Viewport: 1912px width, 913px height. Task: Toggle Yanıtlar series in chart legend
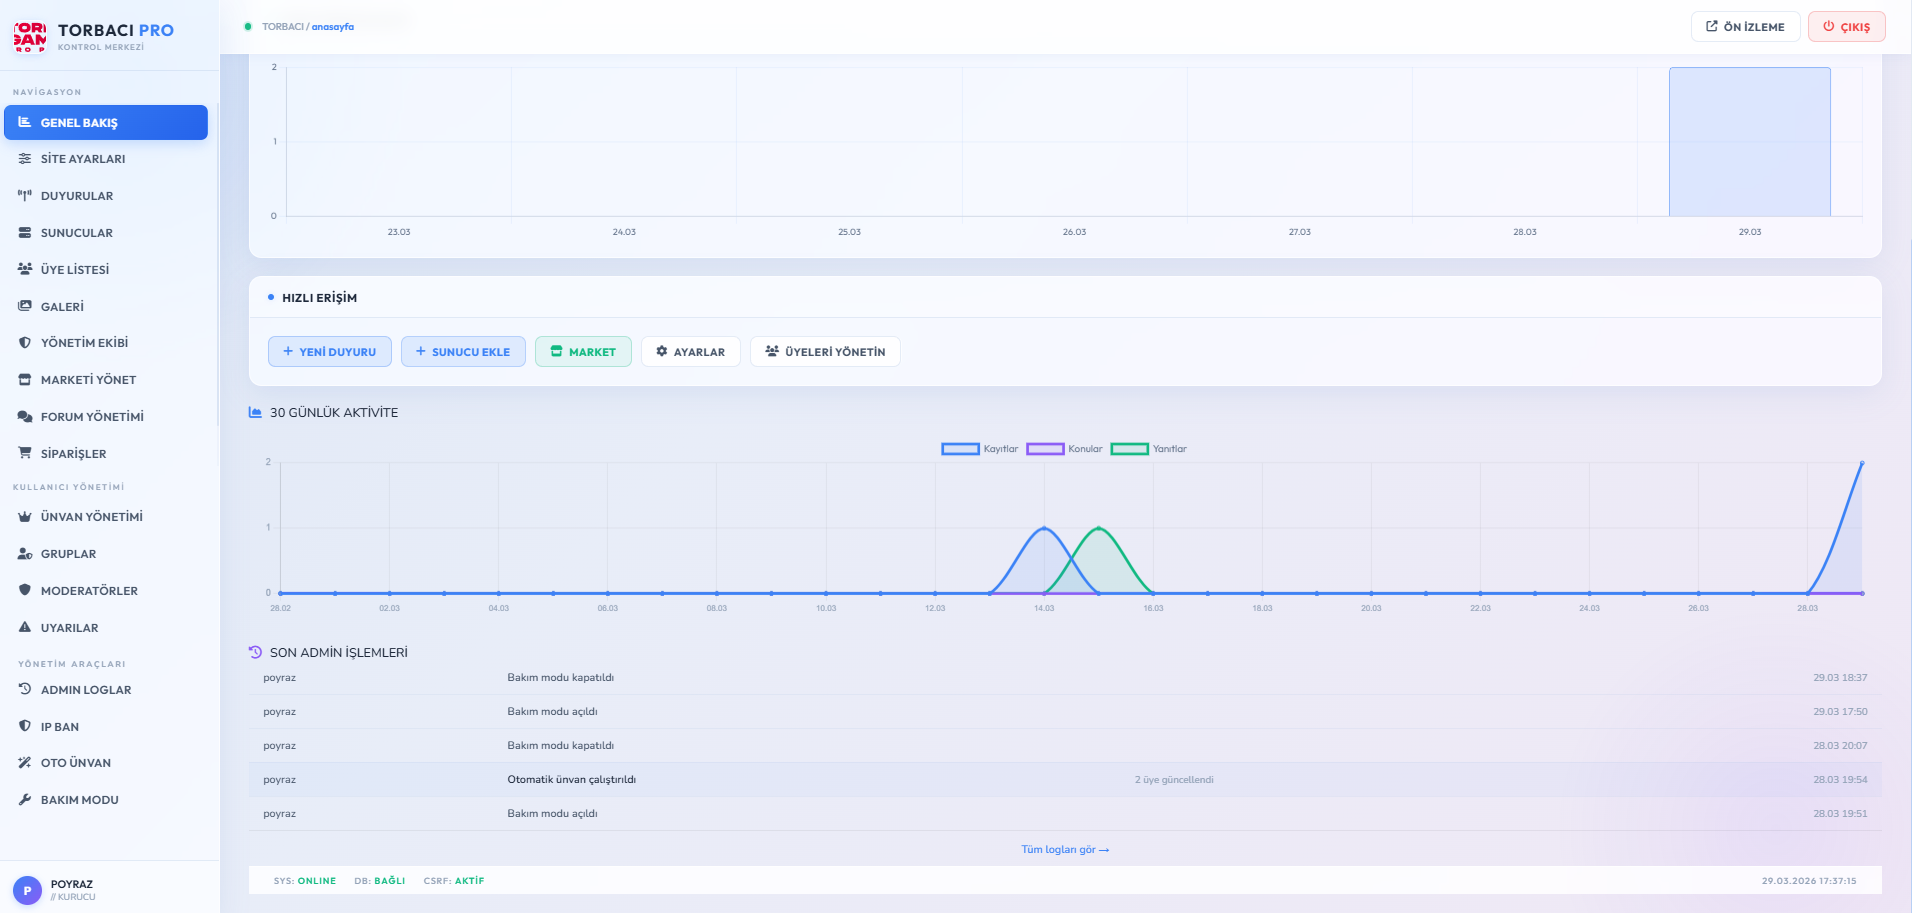coord(1149,449)
